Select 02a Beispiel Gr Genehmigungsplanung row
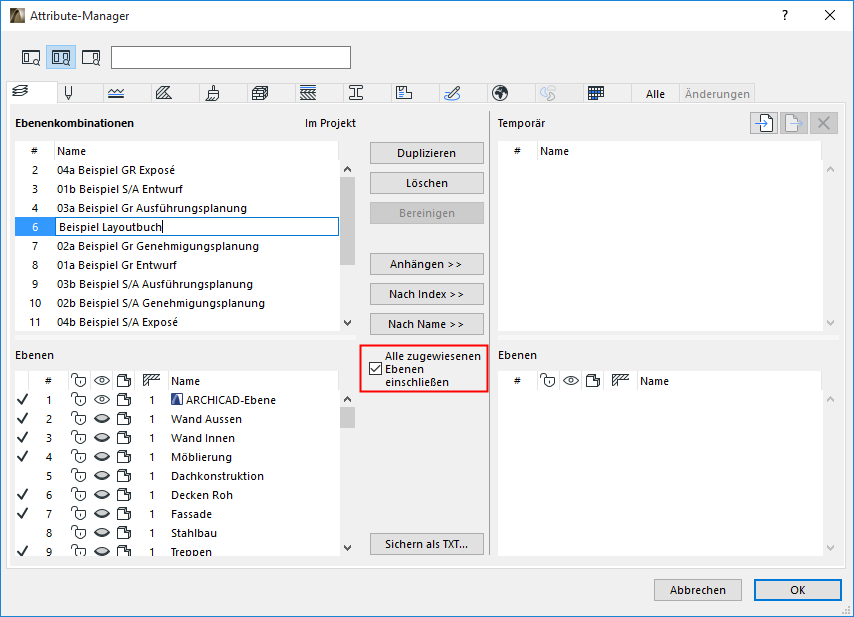 point(177,246)
